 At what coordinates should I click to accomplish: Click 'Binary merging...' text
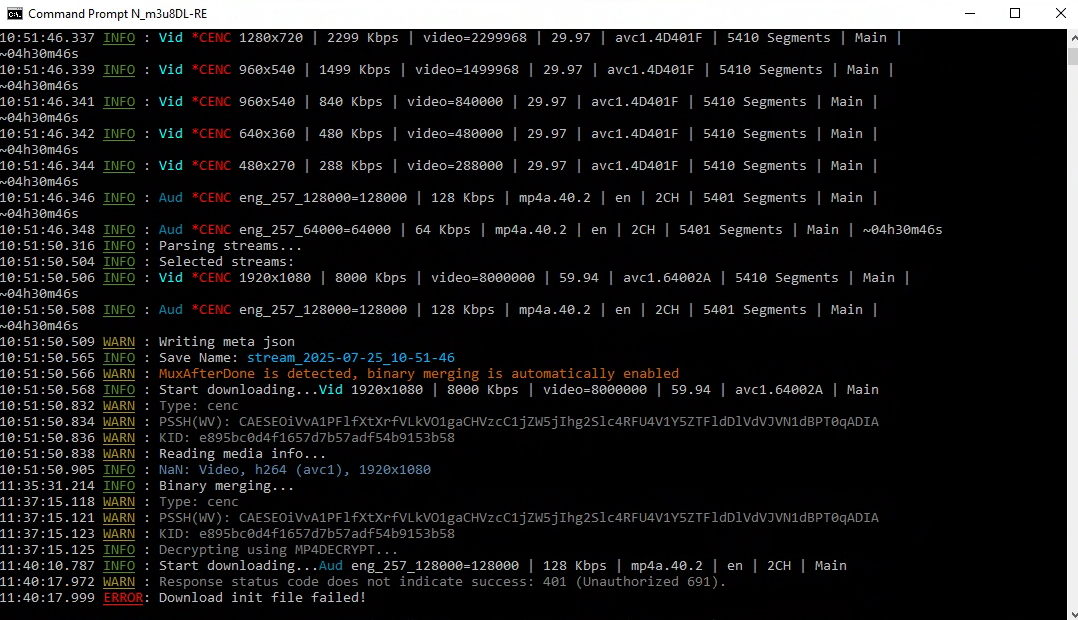click(x=226, y=486)
